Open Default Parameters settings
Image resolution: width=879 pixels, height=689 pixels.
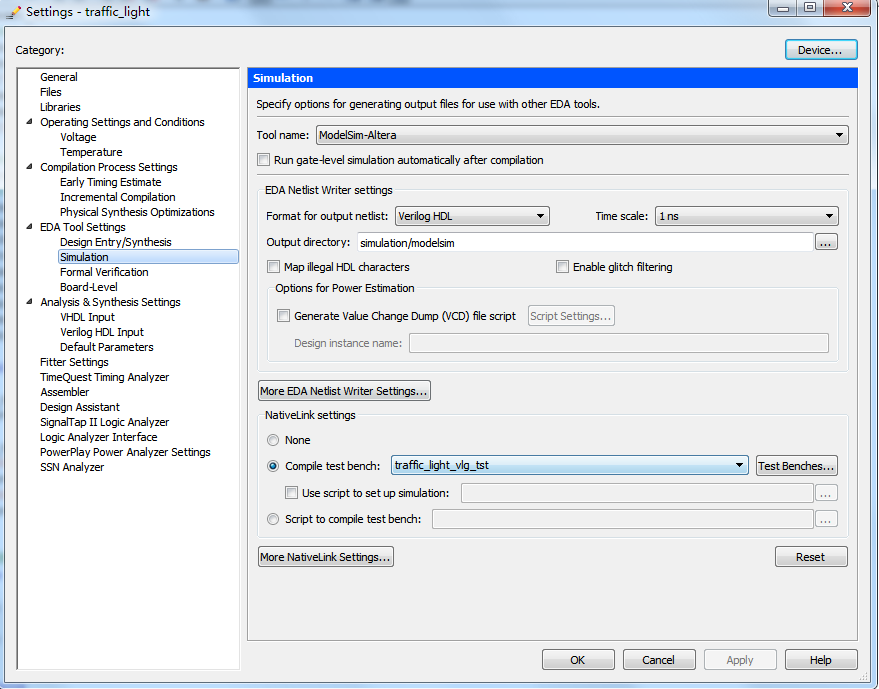[x=107, y=347]
